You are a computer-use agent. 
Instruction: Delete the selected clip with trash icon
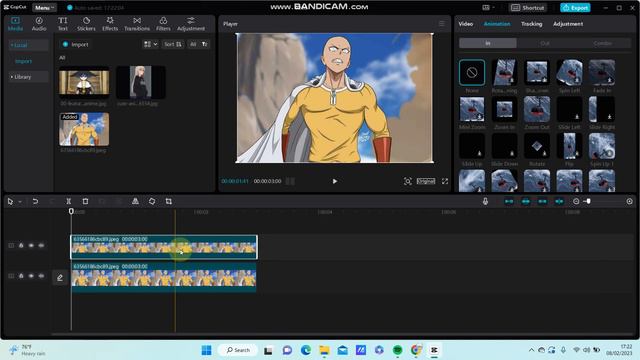pyautogui.click(x=85, y=201)
